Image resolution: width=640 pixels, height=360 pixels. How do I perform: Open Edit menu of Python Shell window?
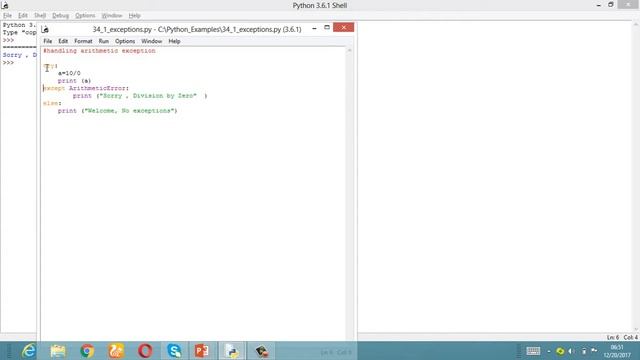point(23,16)
